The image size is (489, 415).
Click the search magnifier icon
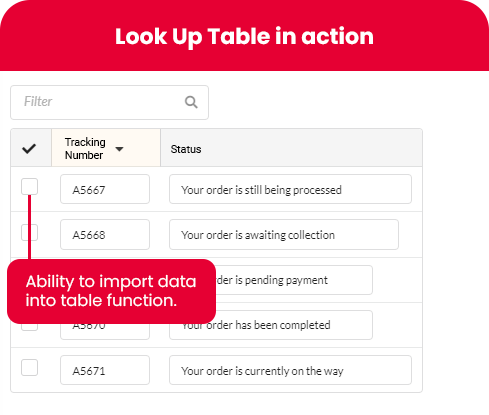click(x=191, y=102)
